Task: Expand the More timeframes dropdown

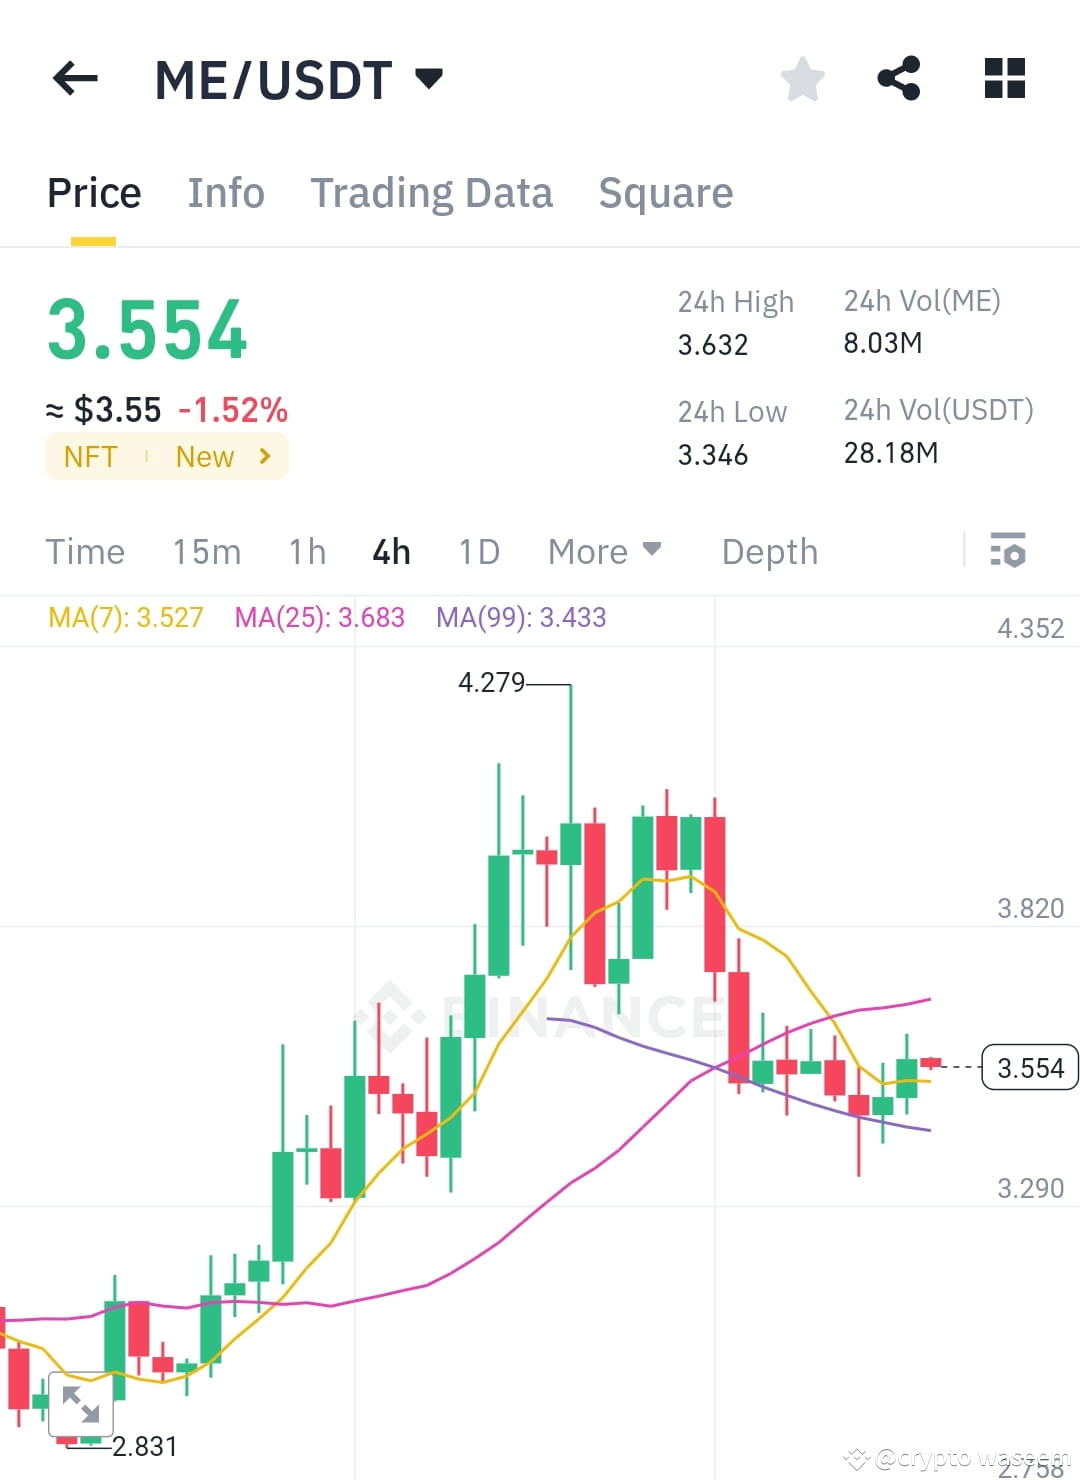Action: pyautogui.click(x=604, y=551)
